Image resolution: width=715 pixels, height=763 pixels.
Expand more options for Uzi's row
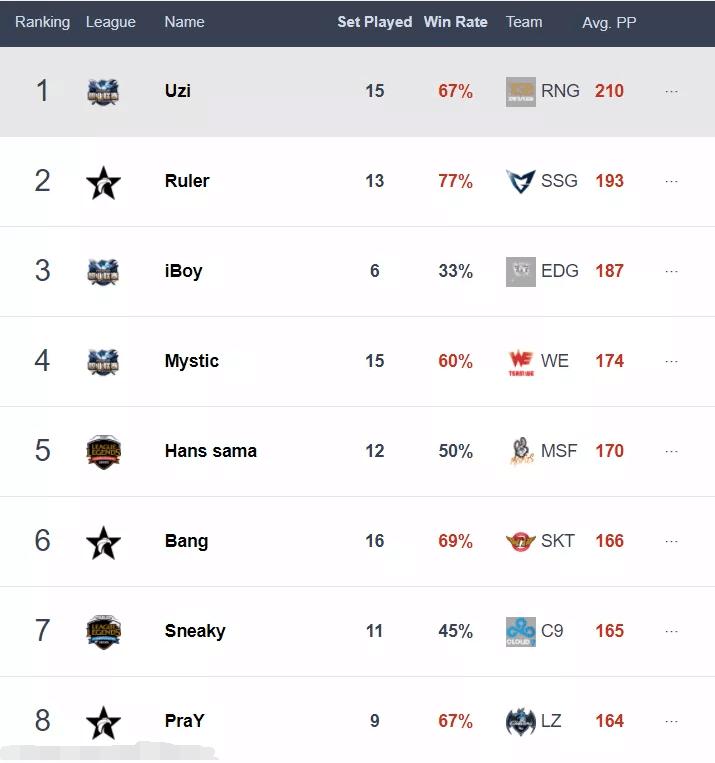pyautogui.click(x=671, y=91)
